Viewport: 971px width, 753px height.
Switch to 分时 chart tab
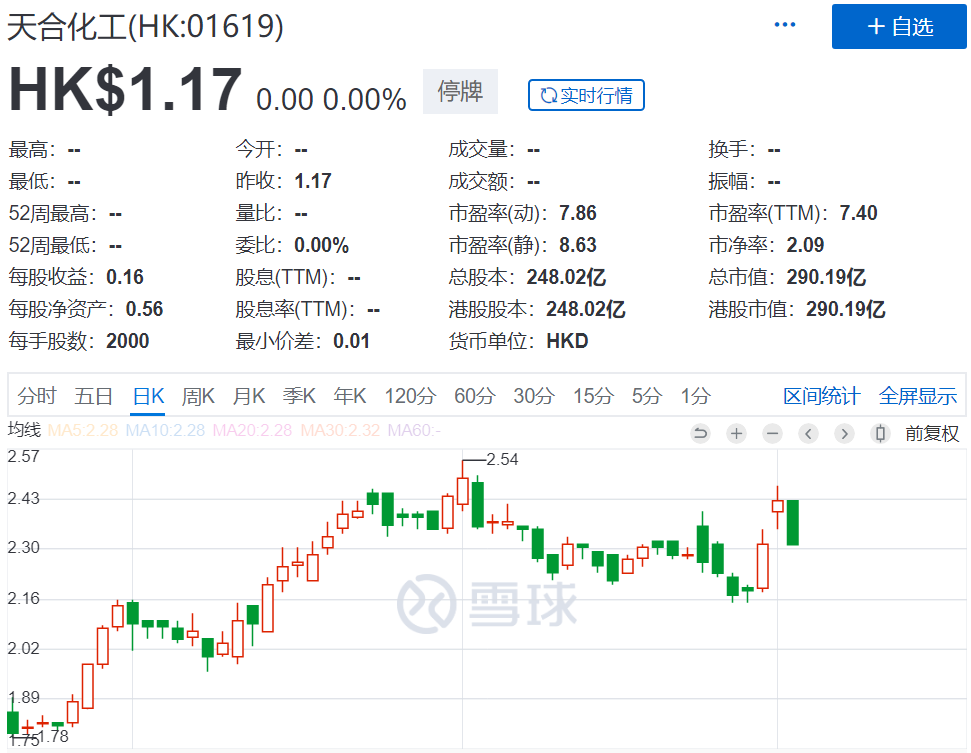click(x=37, y=396)
